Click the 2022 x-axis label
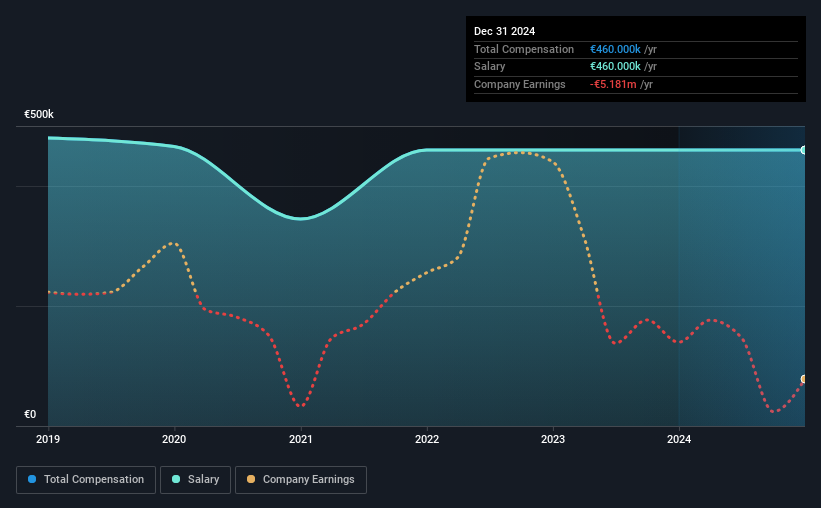821x508 pixels. click(x=427, y=439)
